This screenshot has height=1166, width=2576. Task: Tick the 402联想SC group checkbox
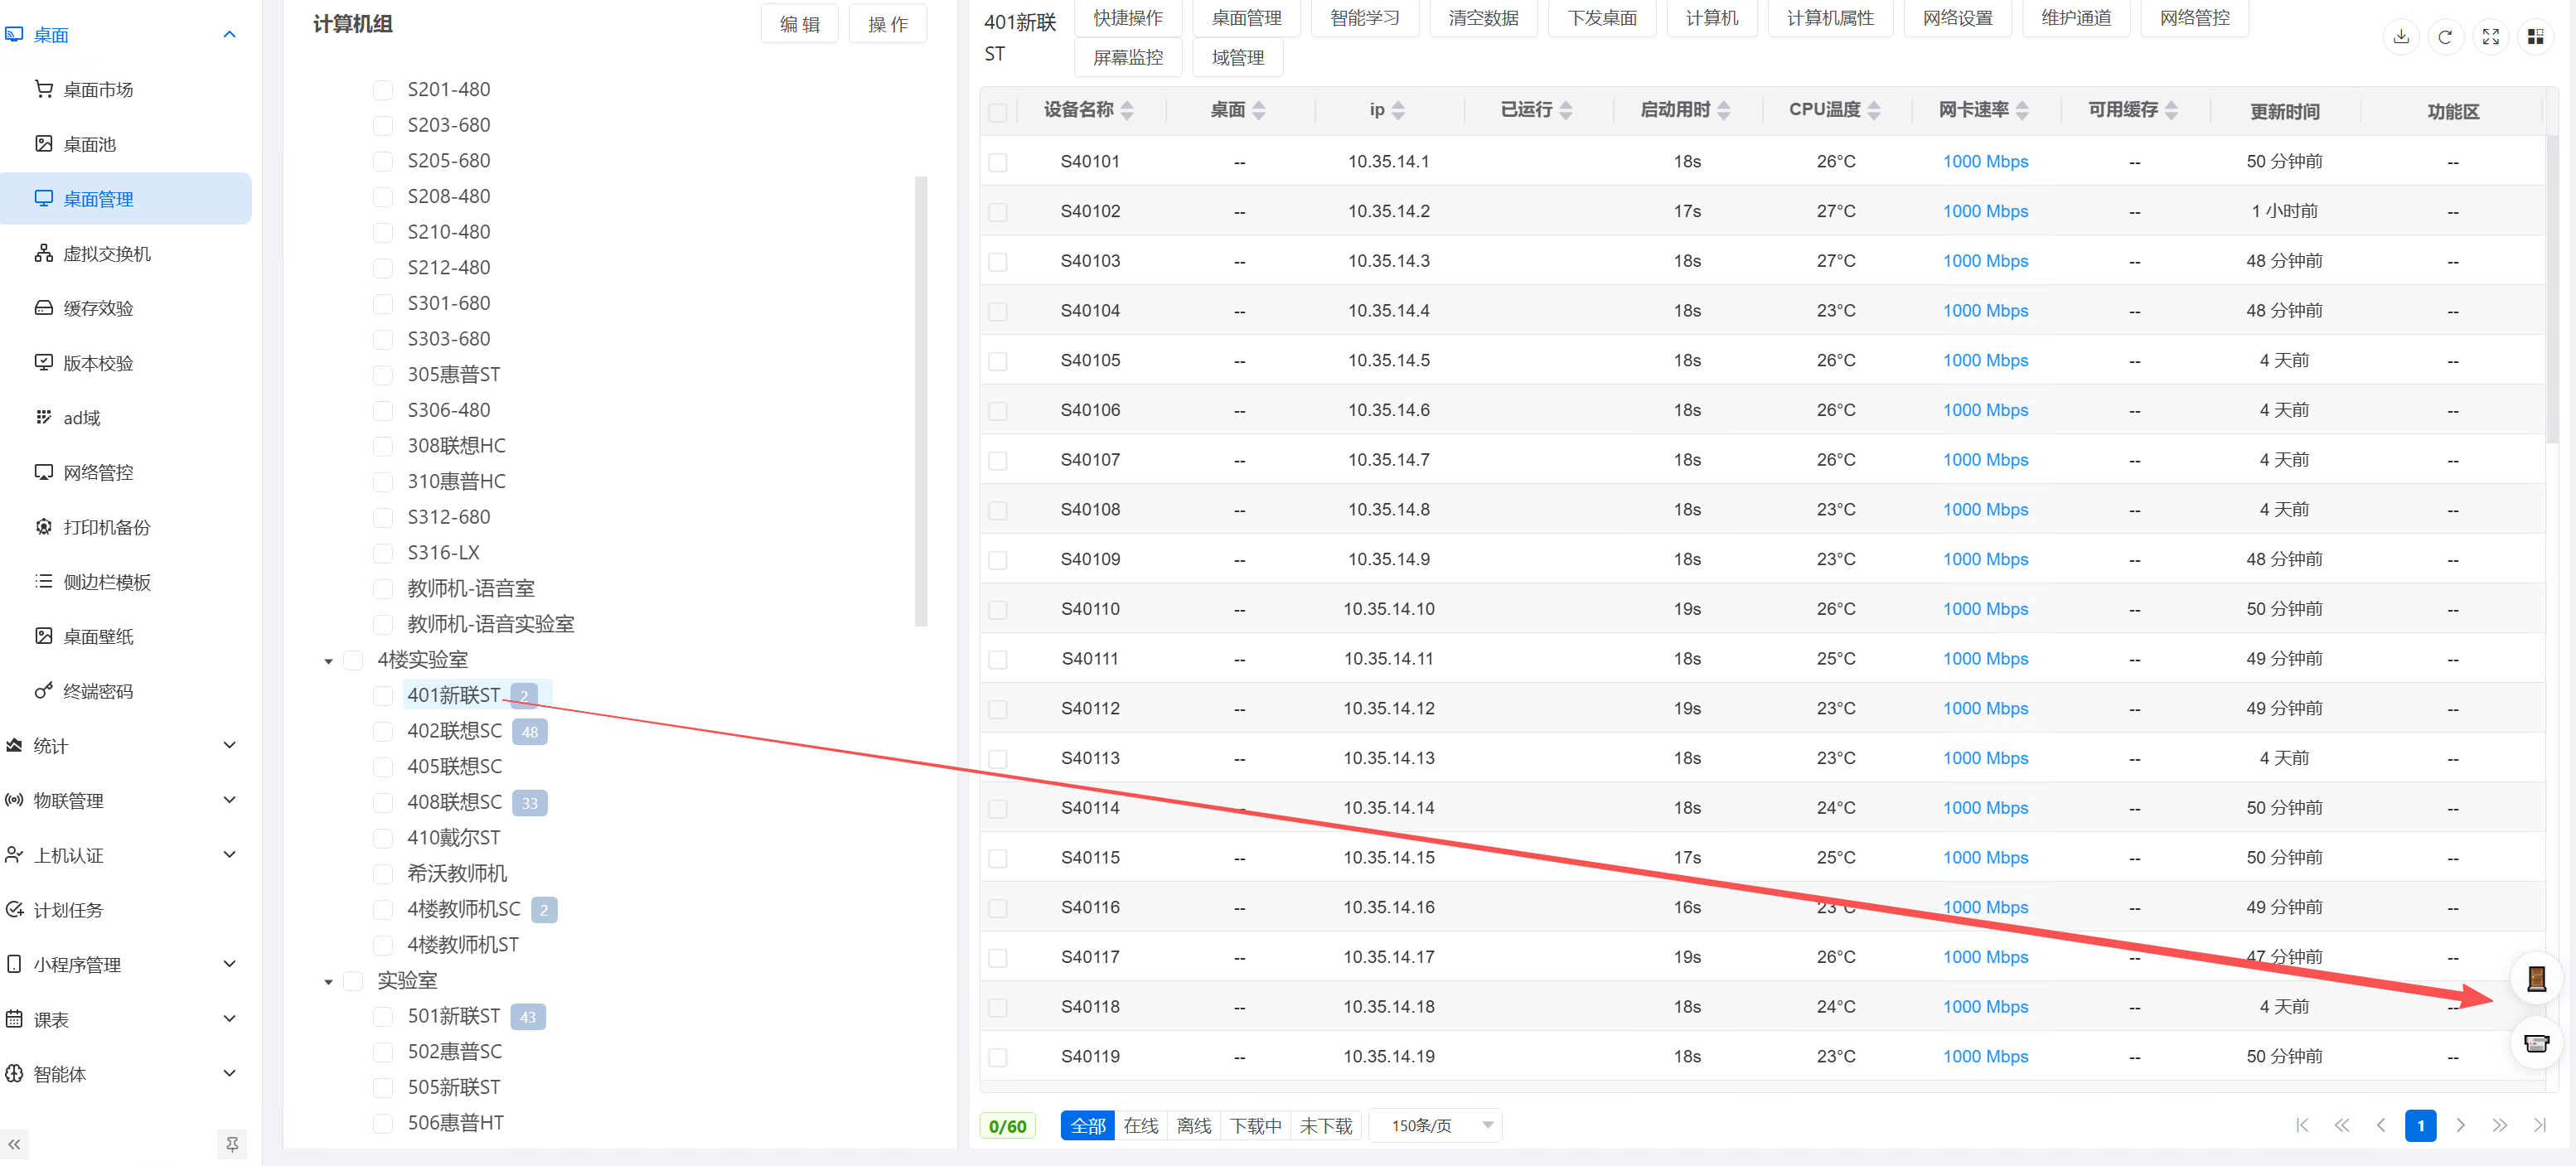(x=382, y=731)
